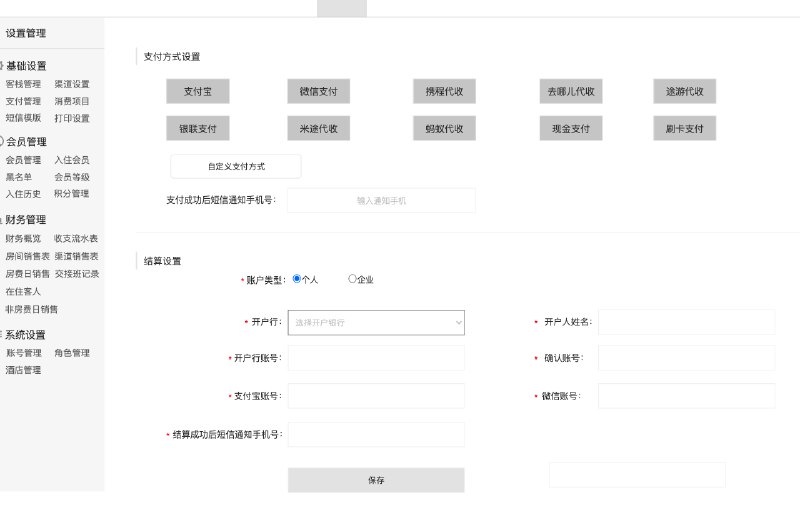The image size is (800, 530).
Task: View 房间销售表 from the sidebar
Action: pos(28,256)
